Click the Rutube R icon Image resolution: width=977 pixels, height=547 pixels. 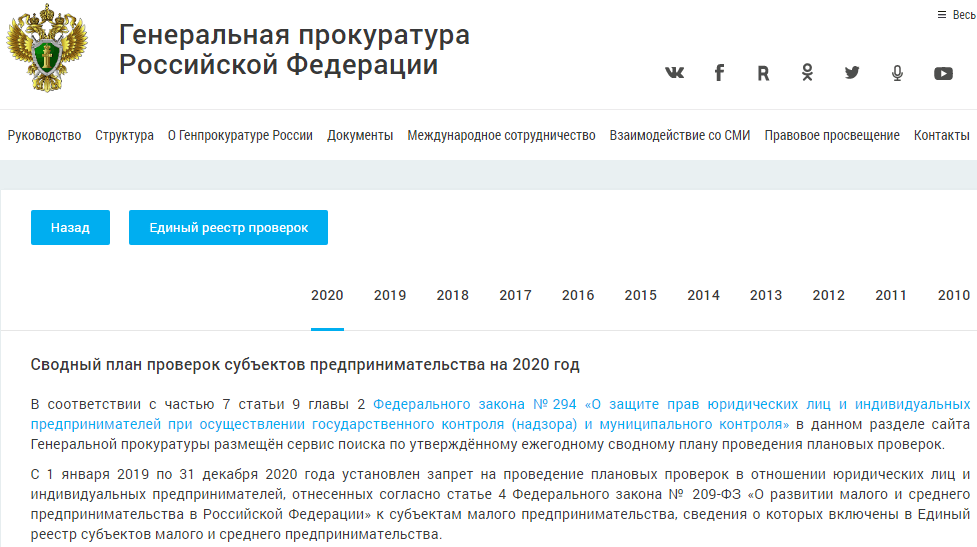point(763,74)
